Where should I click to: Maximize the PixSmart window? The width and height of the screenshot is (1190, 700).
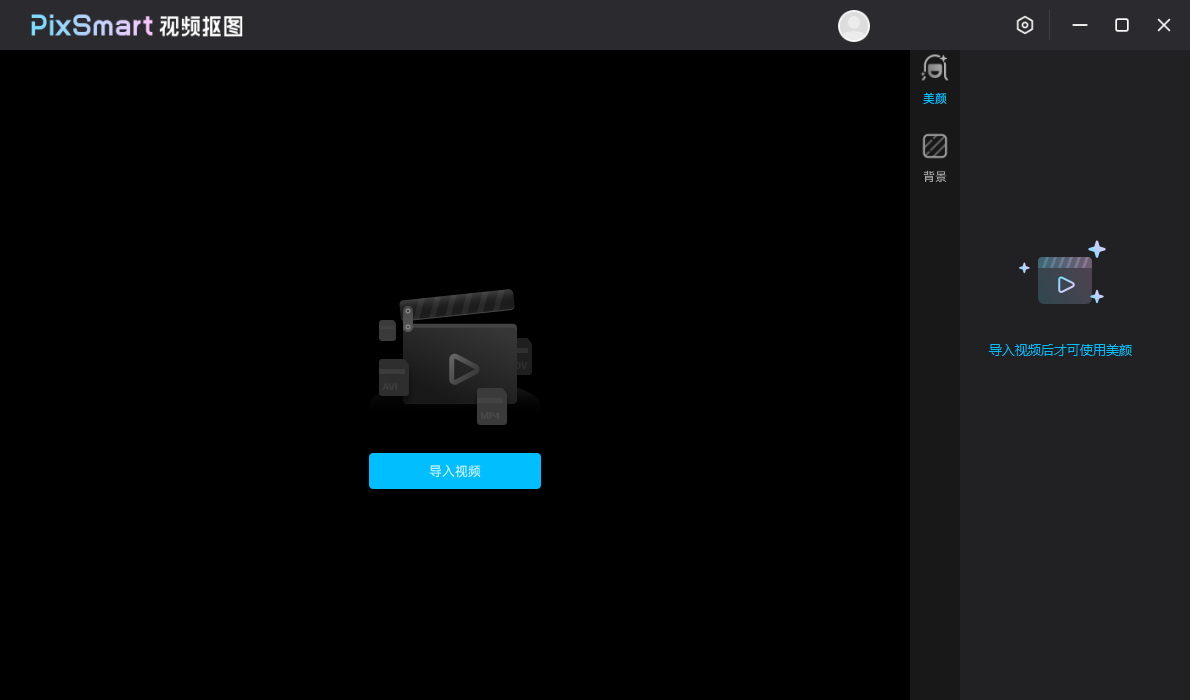1121,24
